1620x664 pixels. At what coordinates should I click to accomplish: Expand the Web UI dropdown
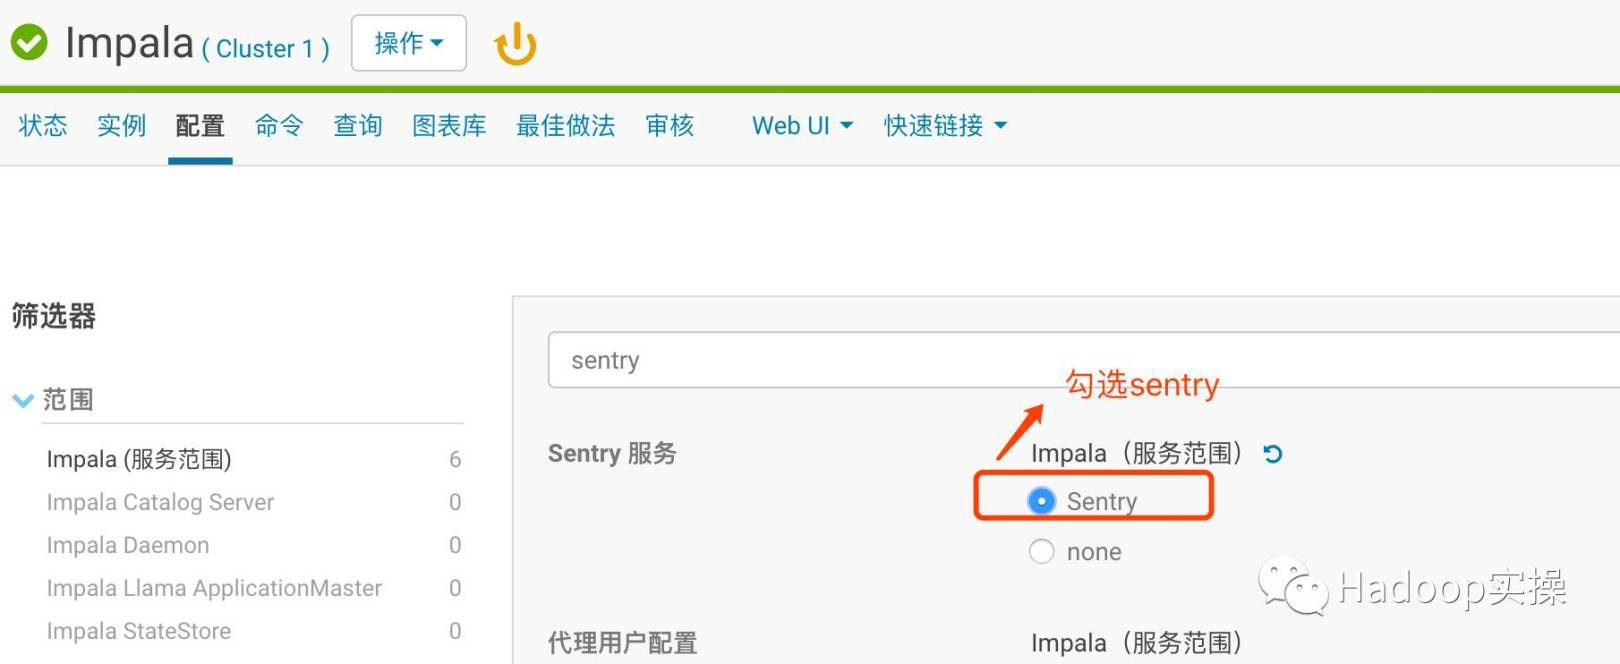(800, 125)
